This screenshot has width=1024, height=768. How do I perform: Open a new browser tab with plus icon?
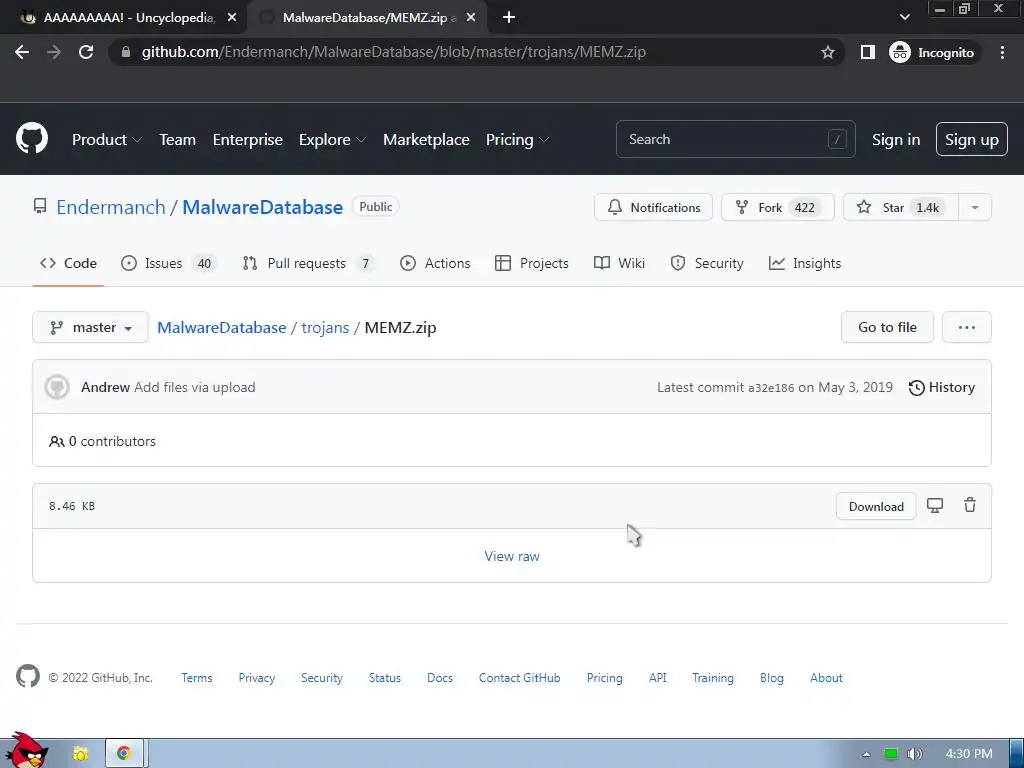click(x=509, y=18)
